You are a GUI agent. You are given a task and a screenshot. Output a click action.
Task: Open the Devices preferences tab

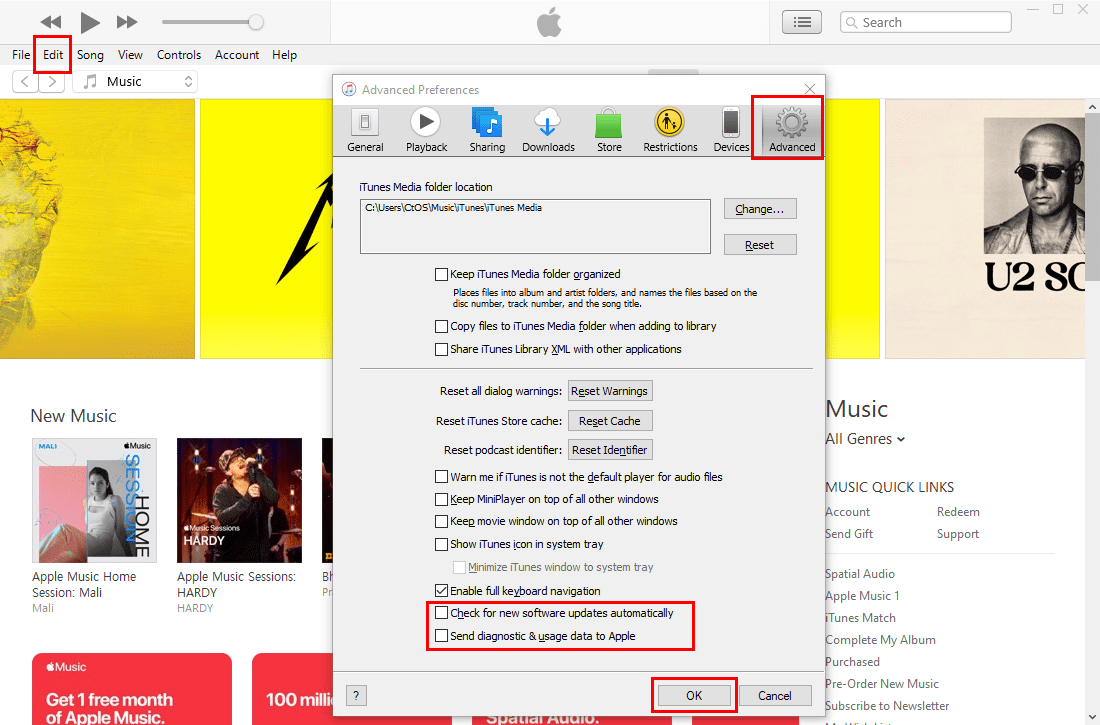point(731,131)
